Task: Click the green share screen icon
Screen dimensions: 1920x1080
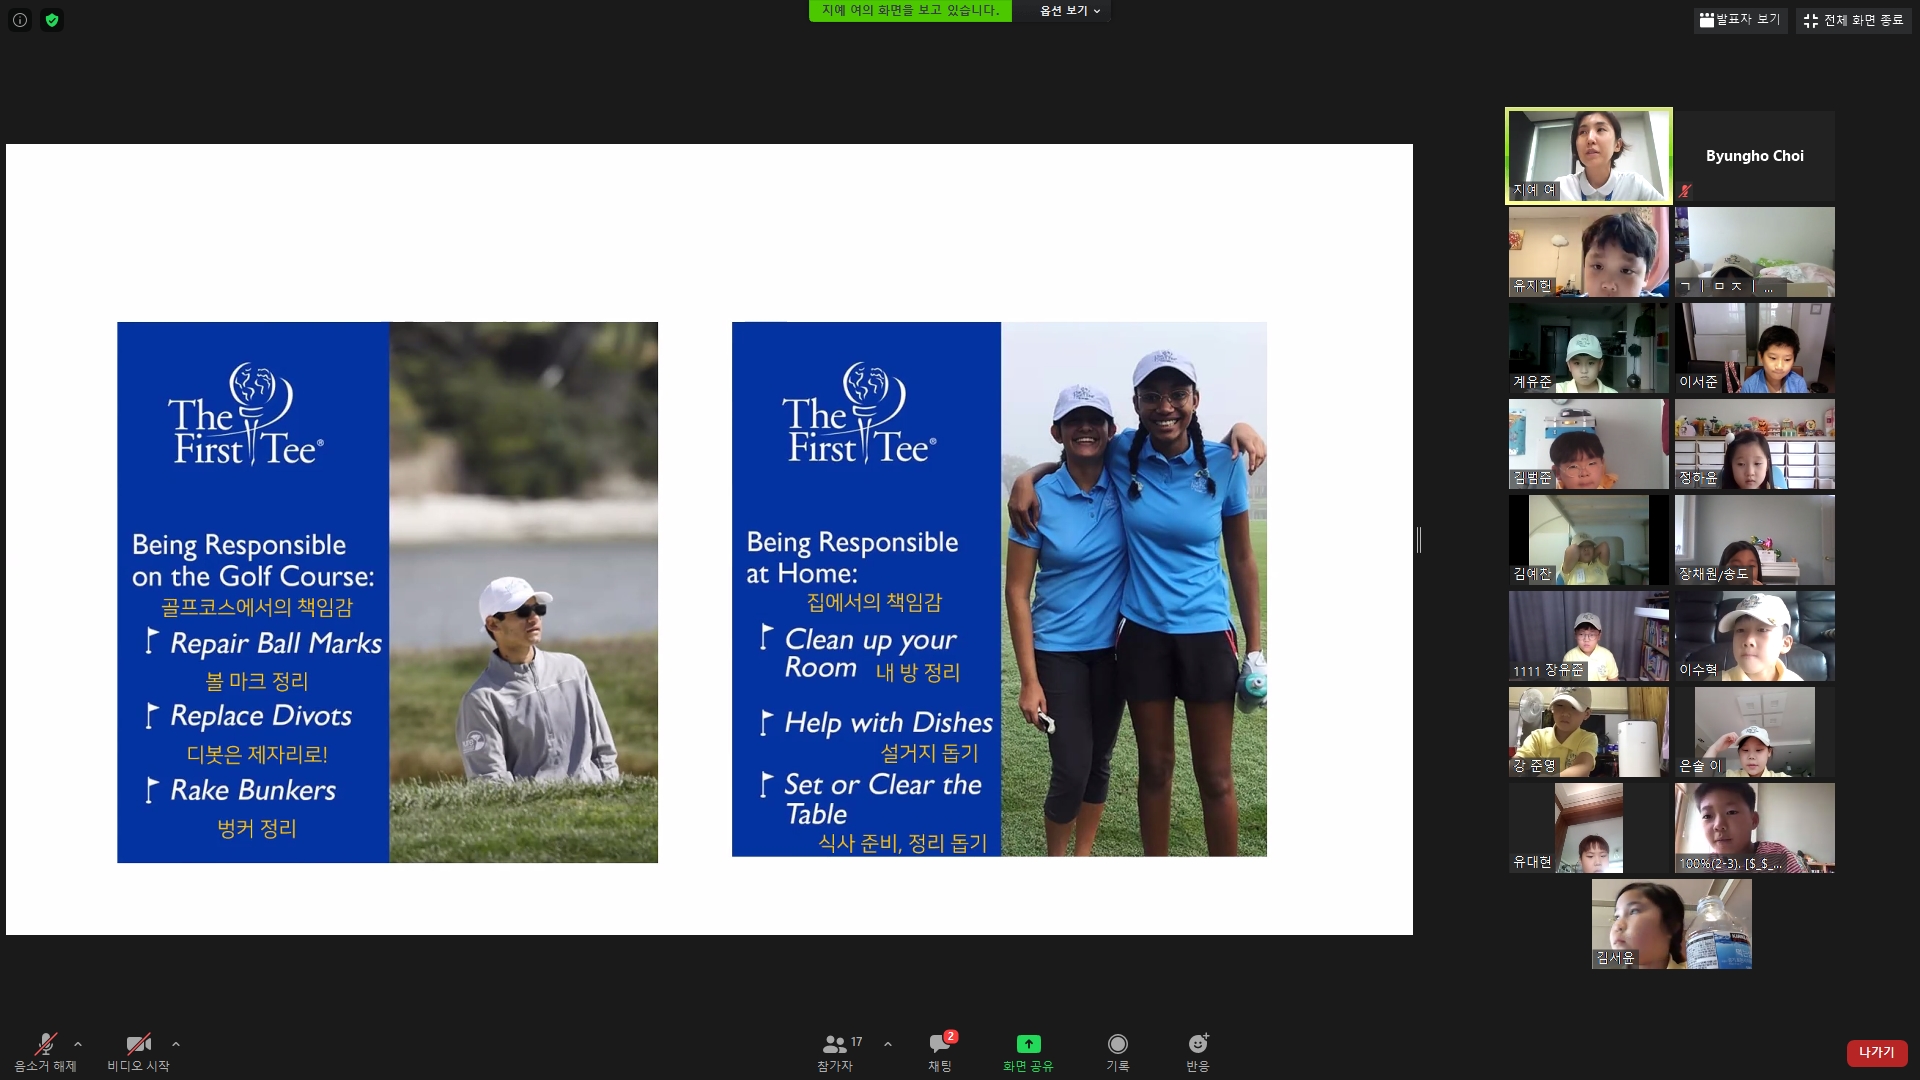Action: pos(1028,1044)
